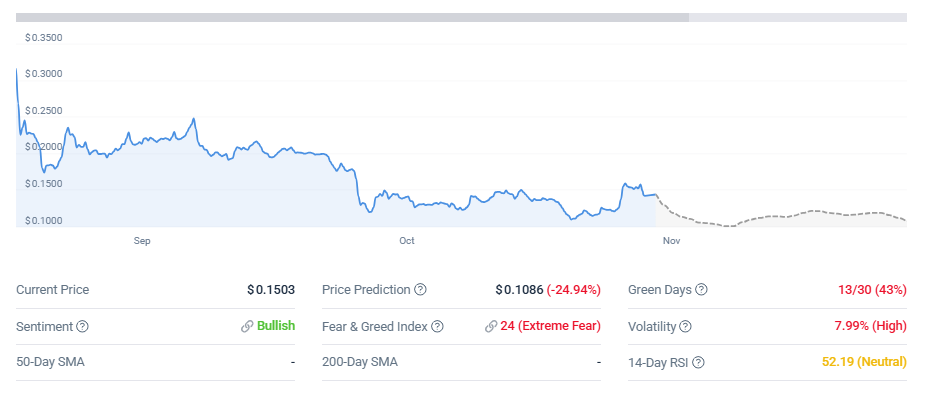Open the Sentiment help tooltip icon
This screenshot has width=925, height=401.
click(x=83, y=326)
